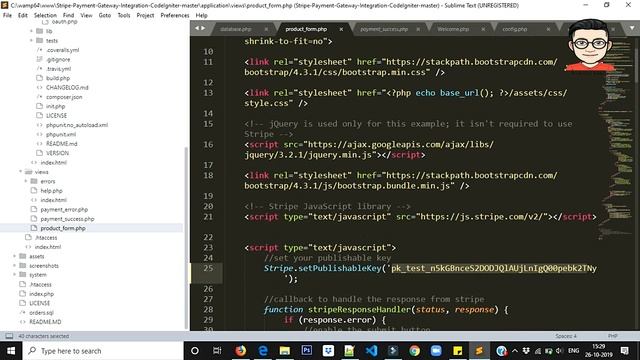
Task: Click the README.MD file icon
Action: [x=22, y=322]
